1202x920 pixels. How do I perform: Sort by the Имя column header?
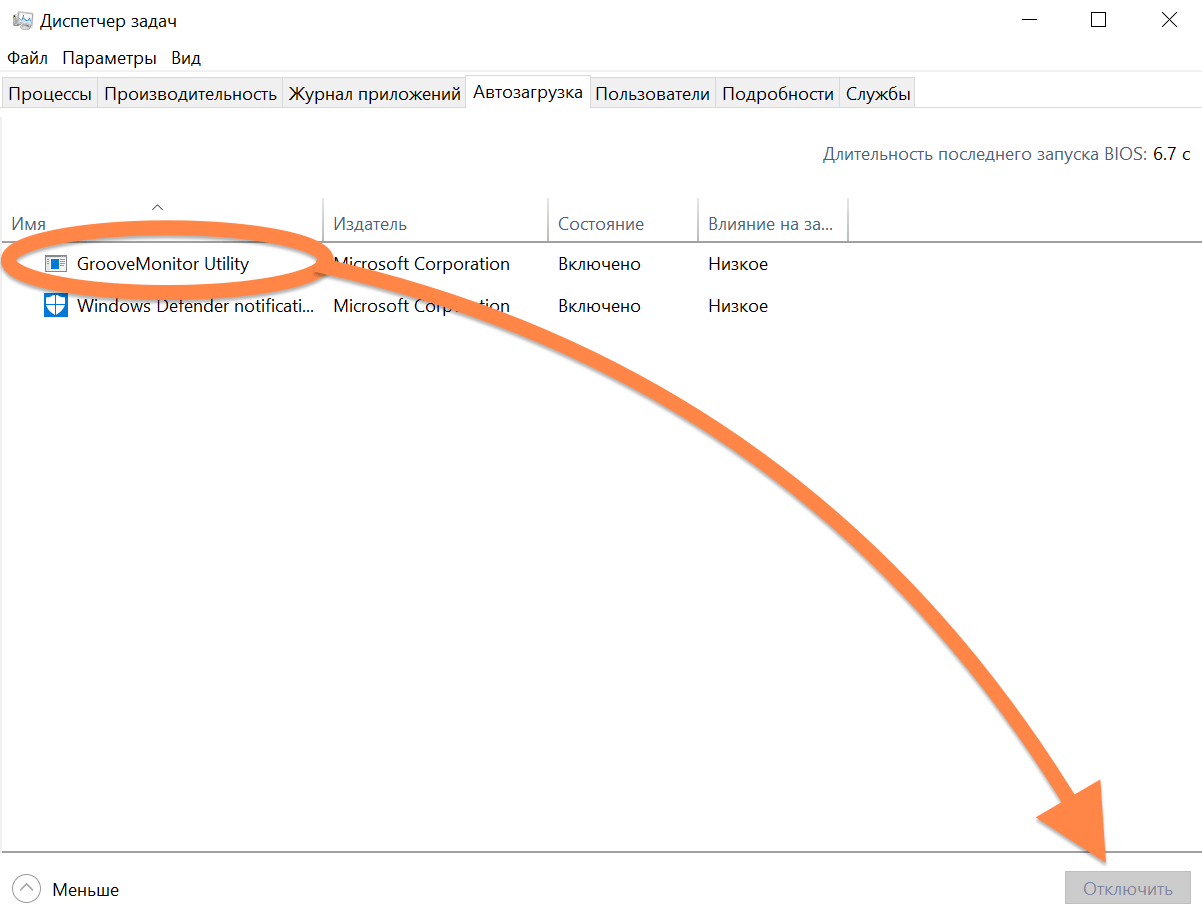point(163,220)
